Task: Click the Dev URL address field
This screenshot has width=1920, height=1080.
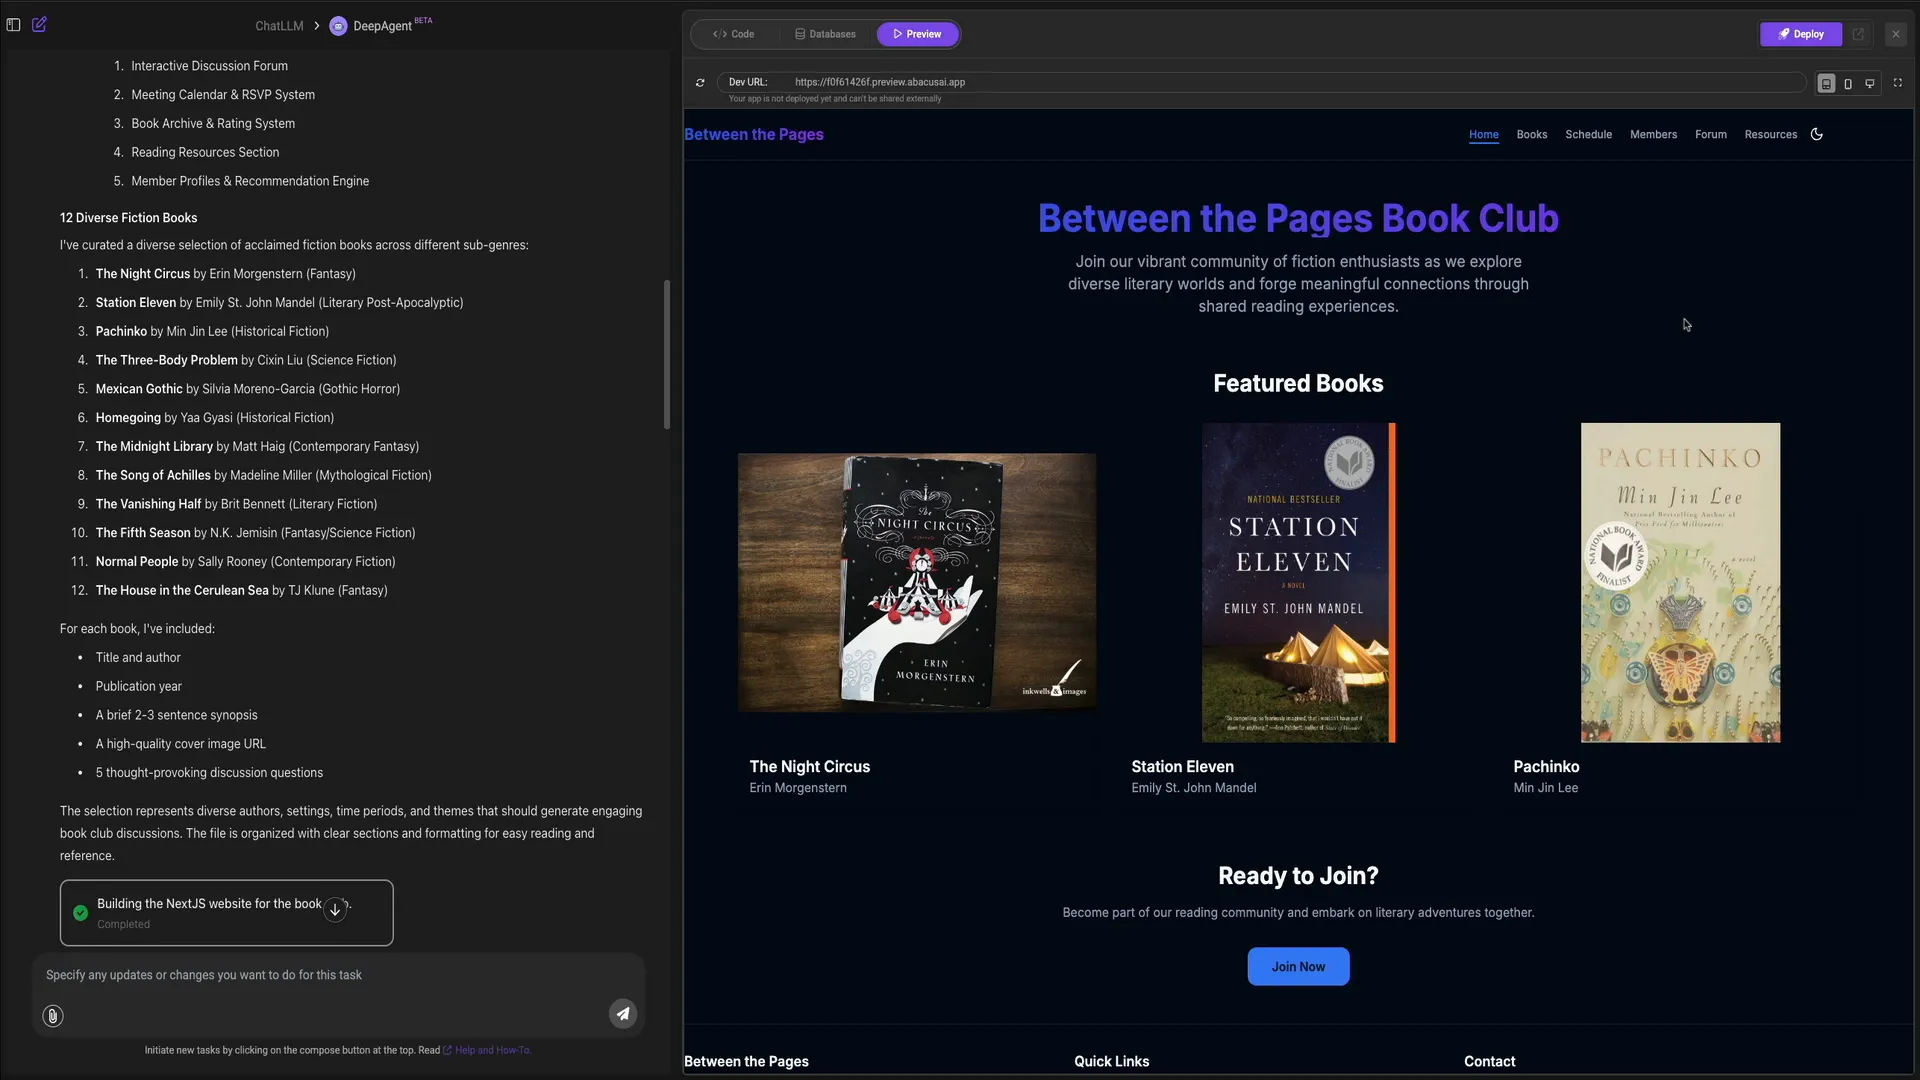Action: pyautogui.click(x=1262, y=82)
